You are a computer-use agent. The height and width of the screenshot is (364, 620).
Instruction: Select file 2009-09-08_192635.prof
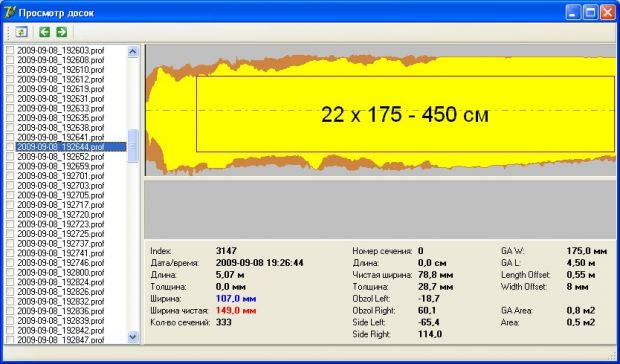coord(60,118)
